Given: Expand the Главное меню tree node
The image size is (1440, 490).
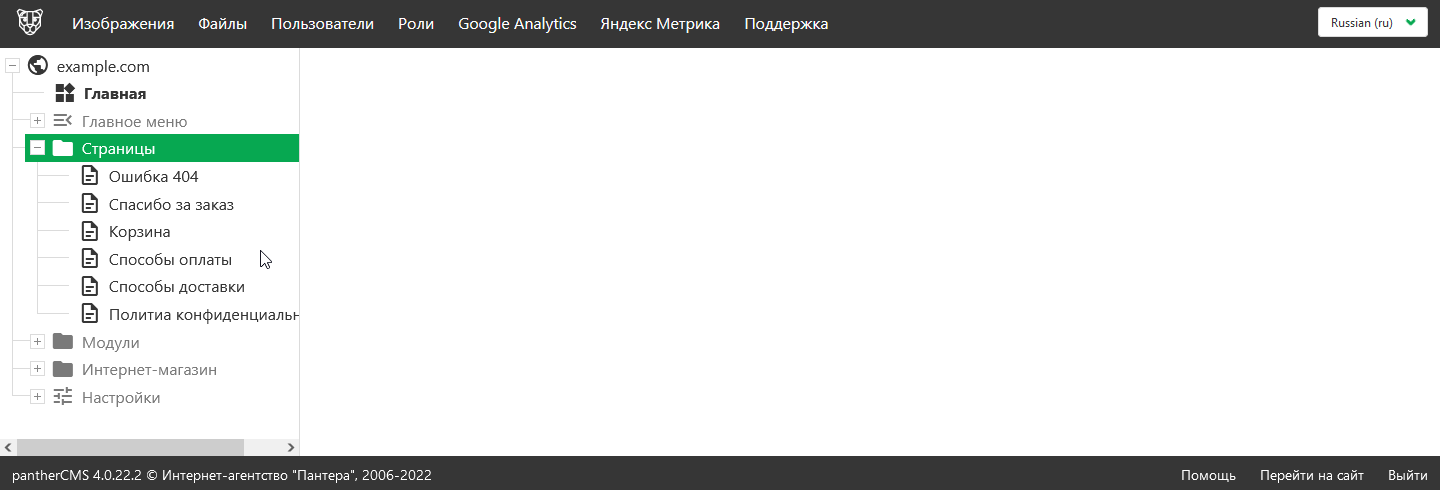Looking at the screenshot, I should click(x=38, y=121).
